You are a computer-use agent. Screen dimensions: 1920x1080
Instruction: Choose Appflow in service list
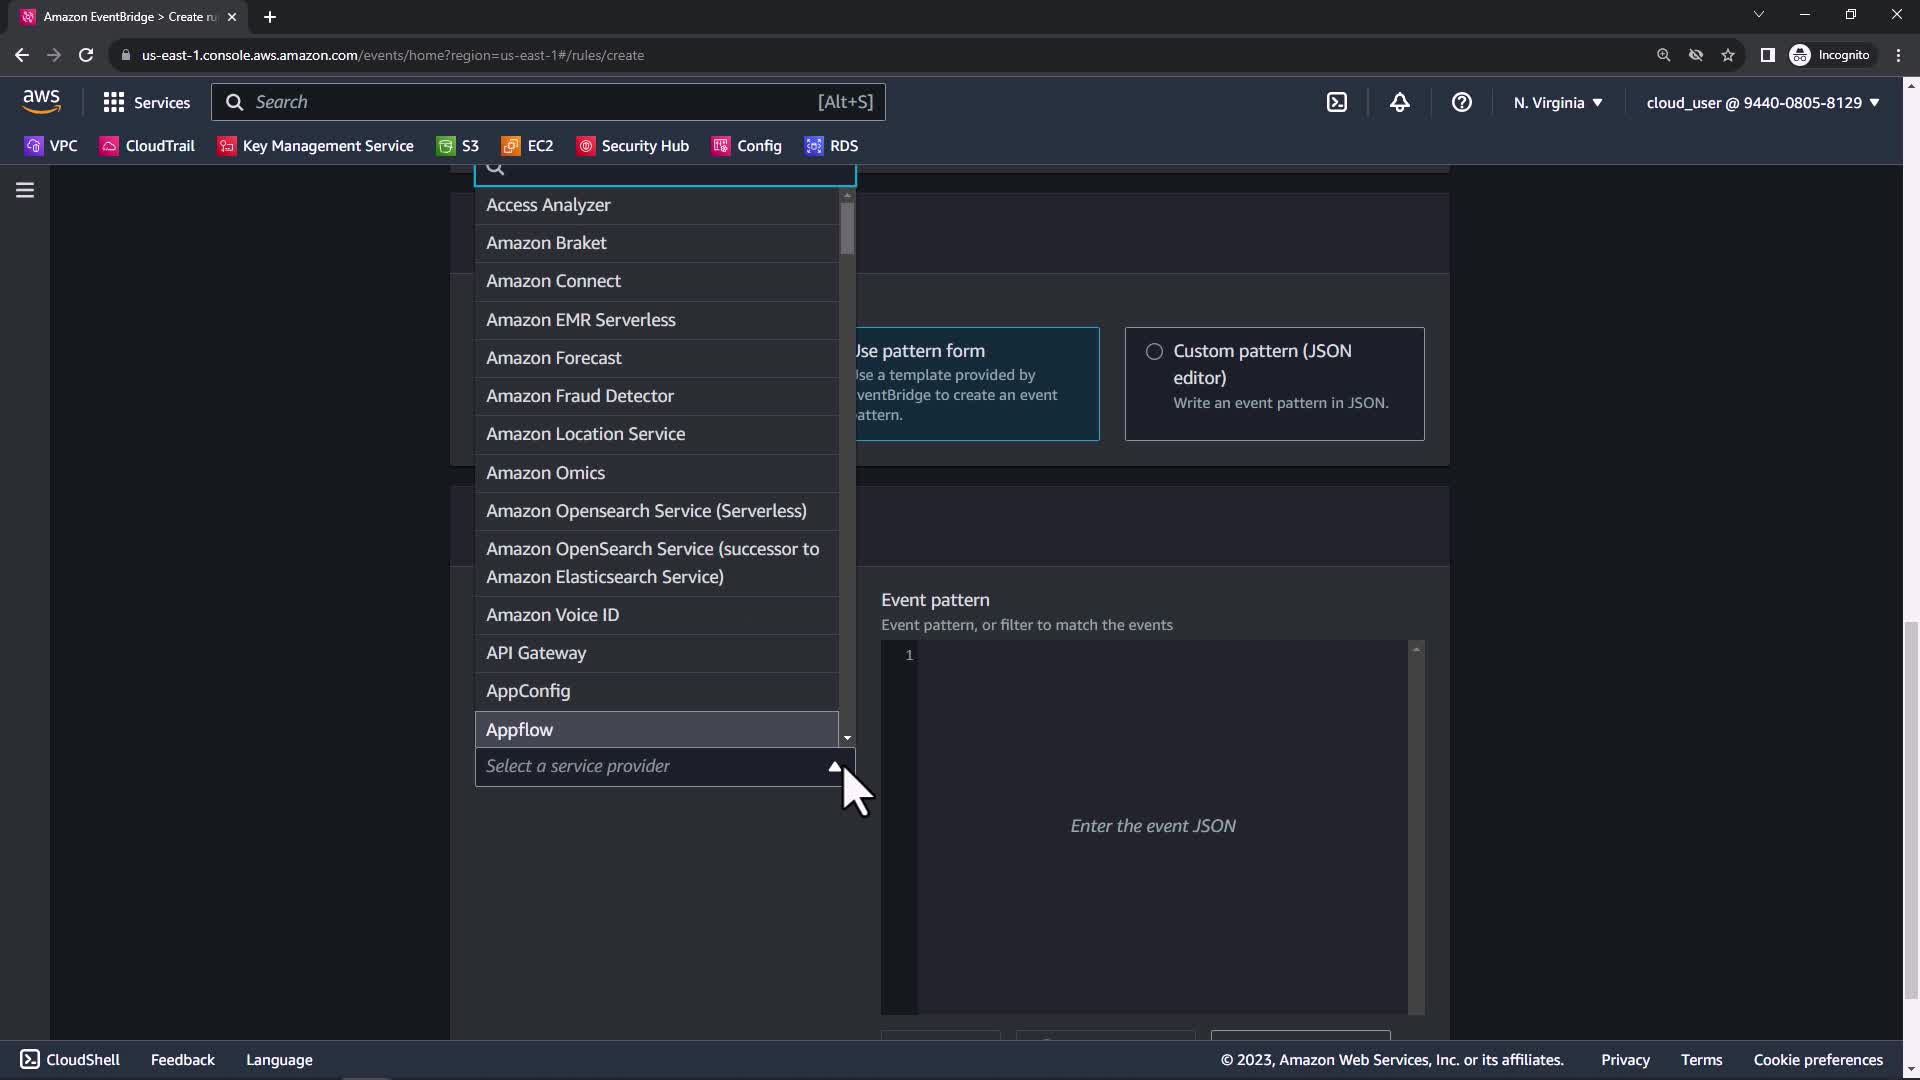click(x=519, y=730)
